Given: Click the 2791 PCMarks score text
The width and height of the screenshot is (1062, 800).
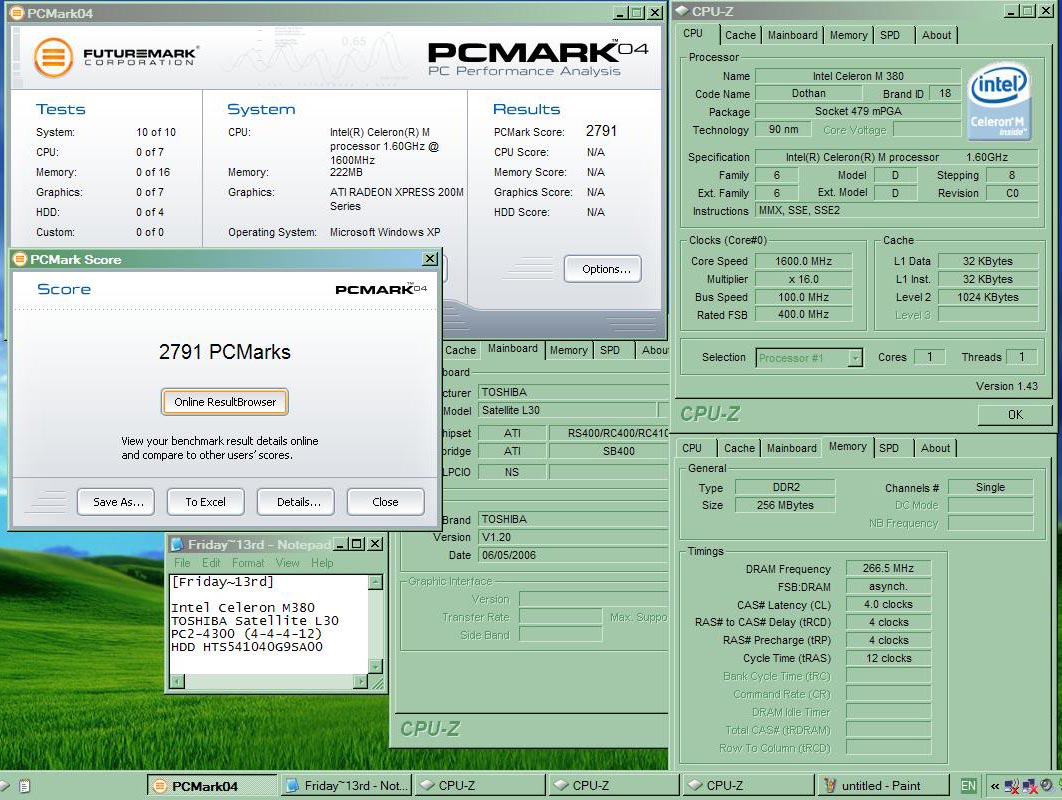Looking at the screenshot, I should [225, 352].
